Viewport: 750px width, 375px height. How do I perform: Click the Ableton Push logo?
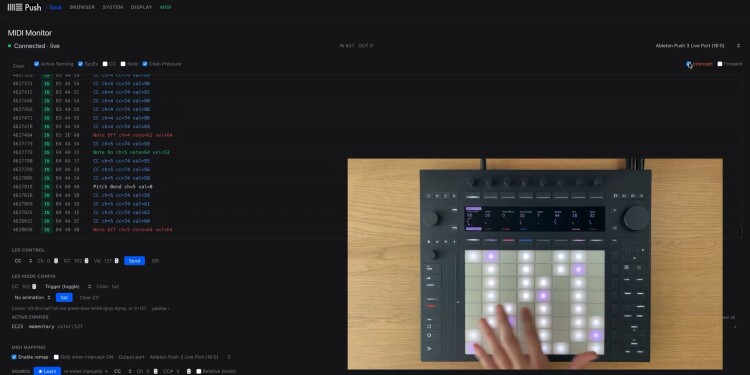pos(24,7)
